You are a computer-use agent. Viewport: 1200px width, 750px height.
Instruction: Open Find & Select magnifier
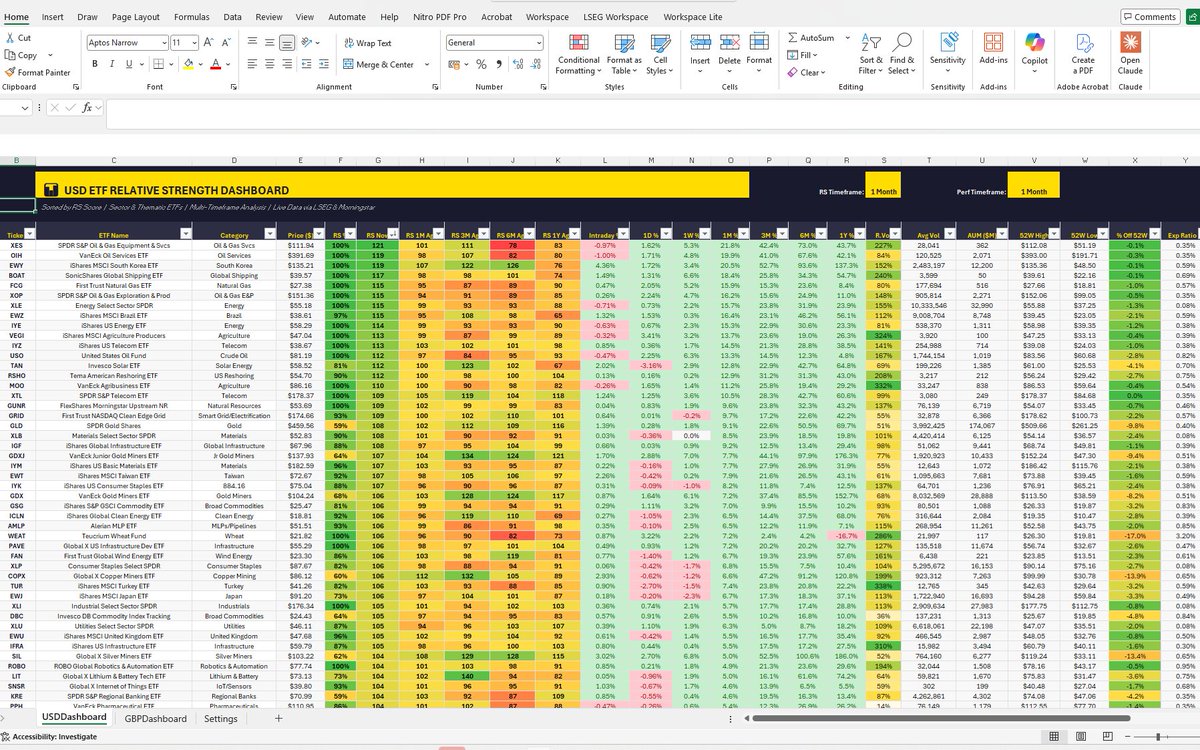[902, 53]
